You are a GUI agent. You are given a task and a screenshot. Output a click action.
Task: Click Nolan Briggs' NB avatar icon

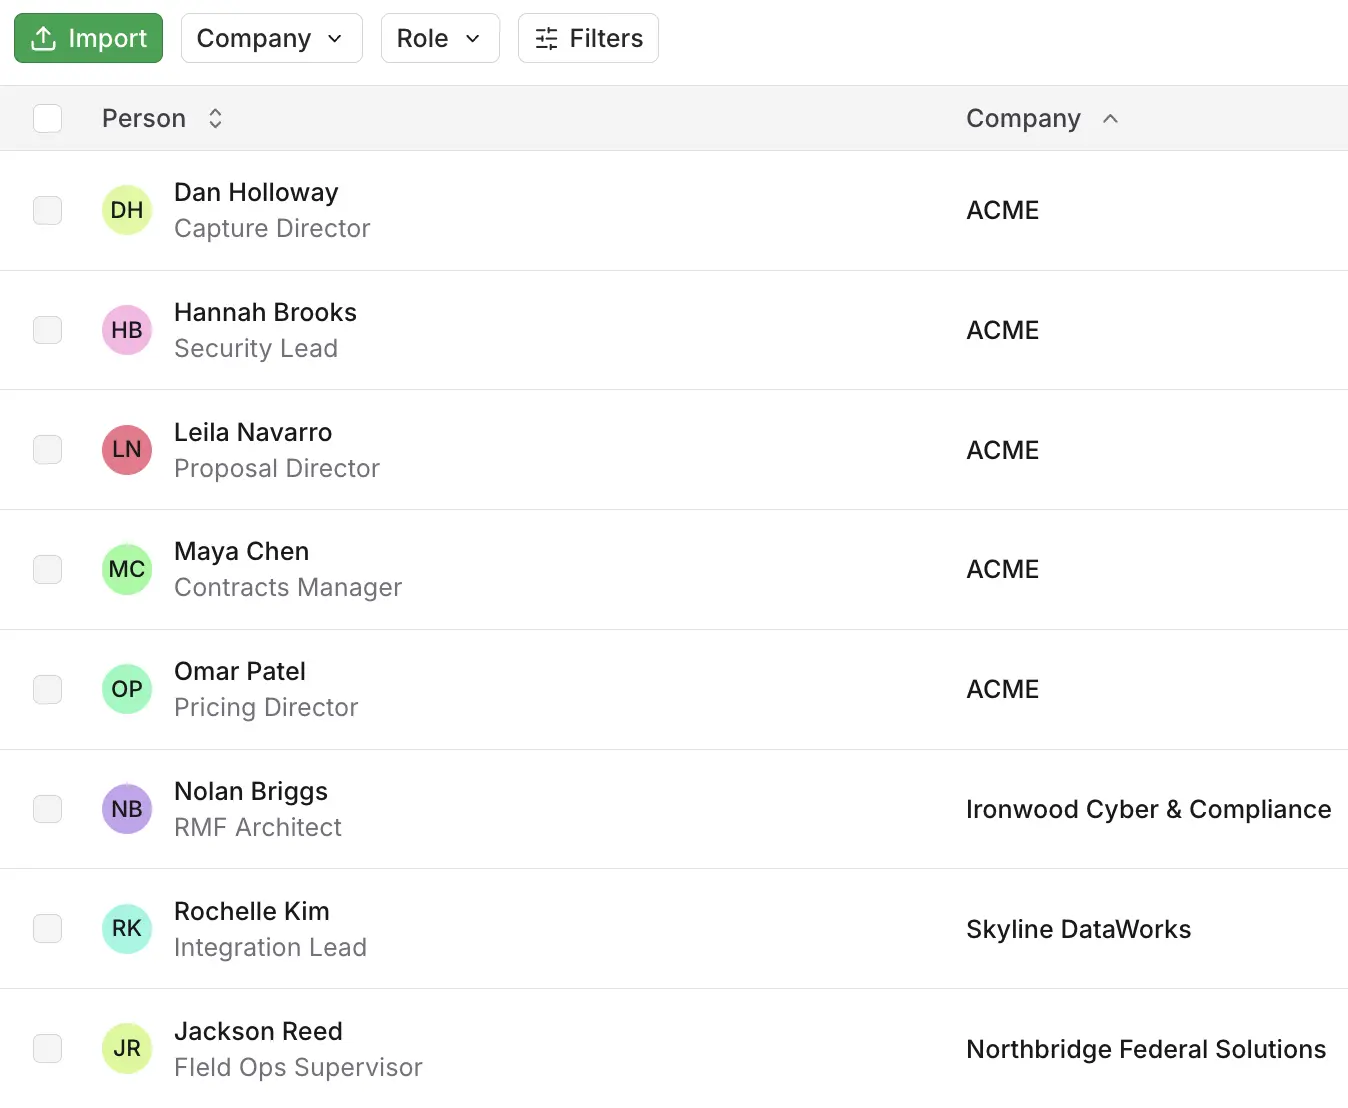(x=126, y=809)
